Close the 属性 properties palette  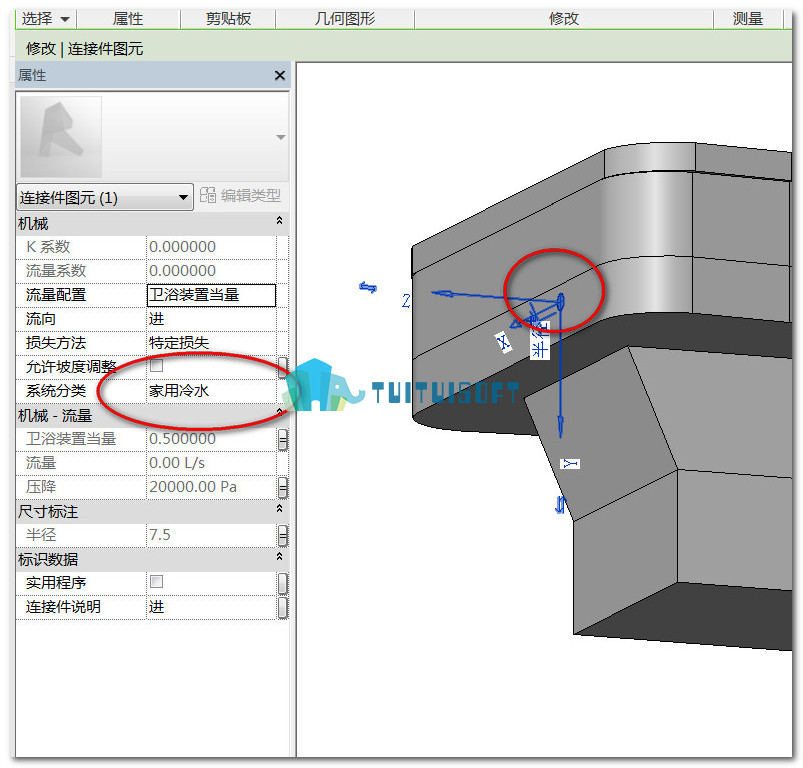(280, 76)
